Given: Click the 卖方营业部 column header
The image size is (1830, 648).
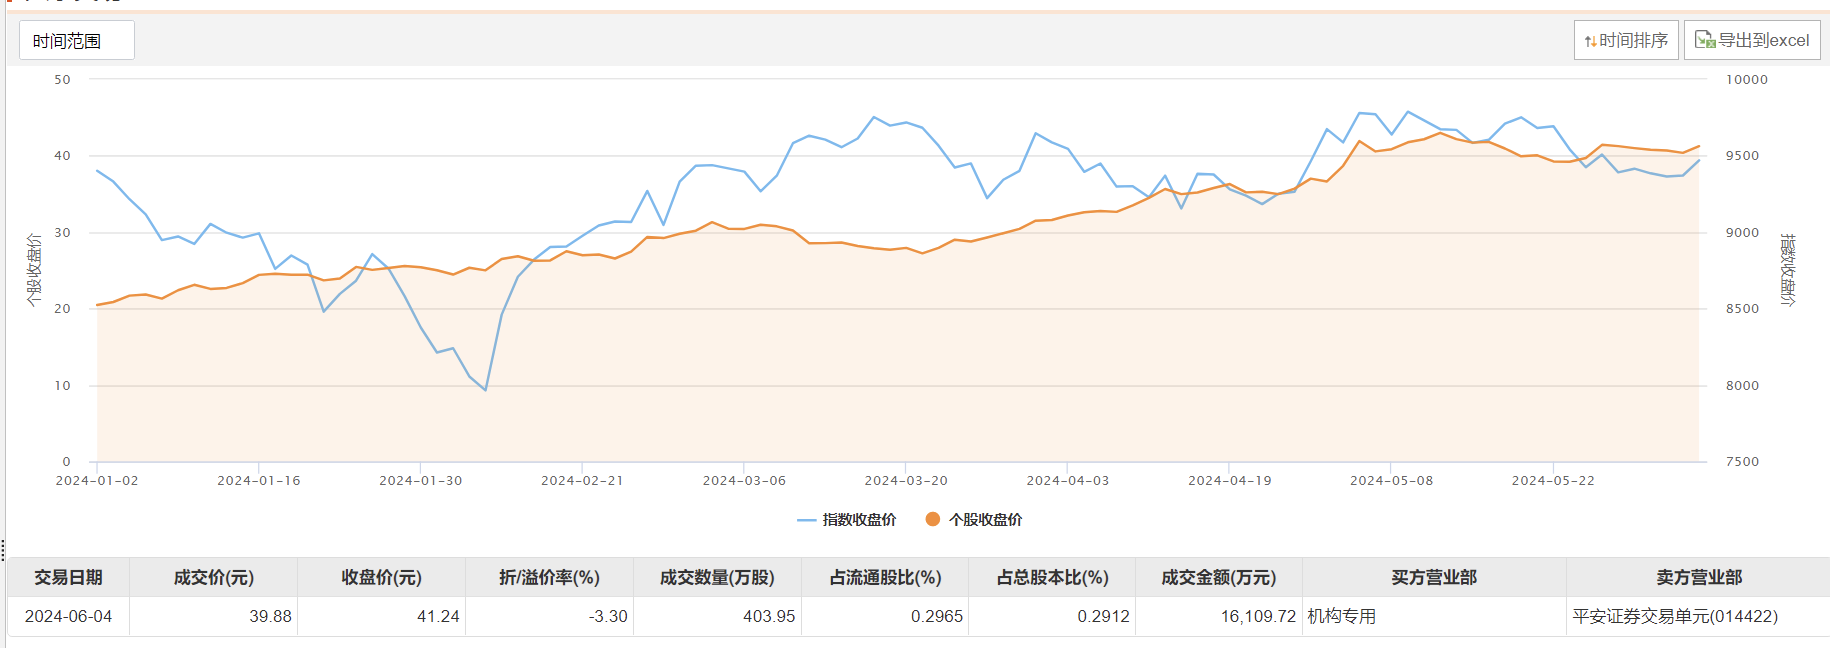Looking at the screenshot, I should tap(1698, 578).
